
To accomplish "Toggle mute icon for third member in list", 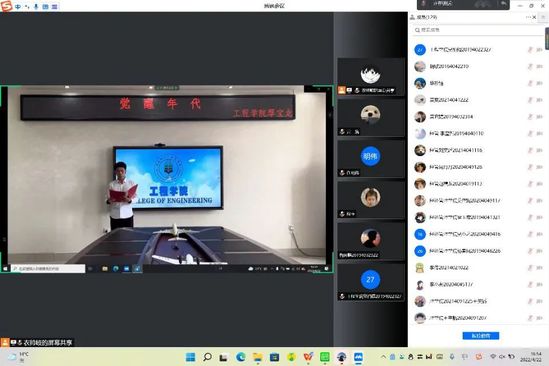I will [x=530, y=83].
